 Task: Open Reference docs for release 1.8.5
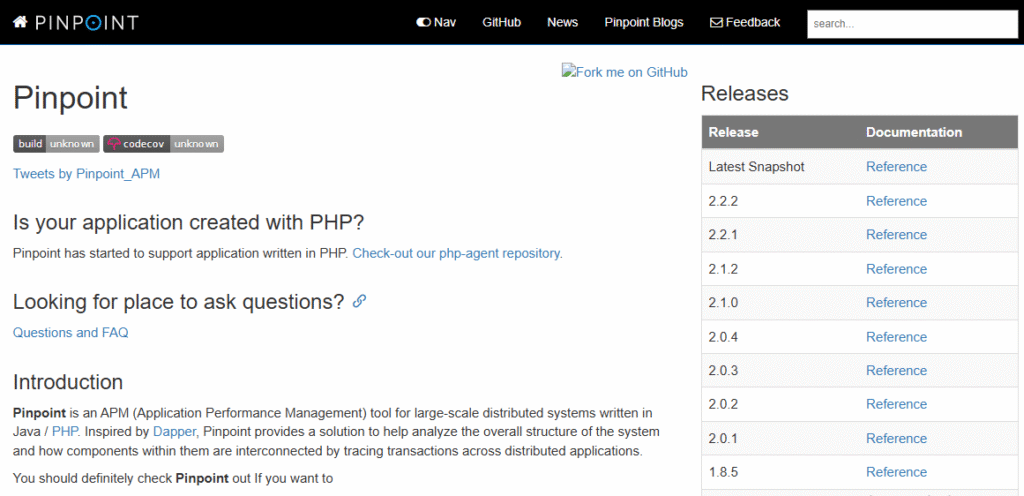tap(896, 472)
